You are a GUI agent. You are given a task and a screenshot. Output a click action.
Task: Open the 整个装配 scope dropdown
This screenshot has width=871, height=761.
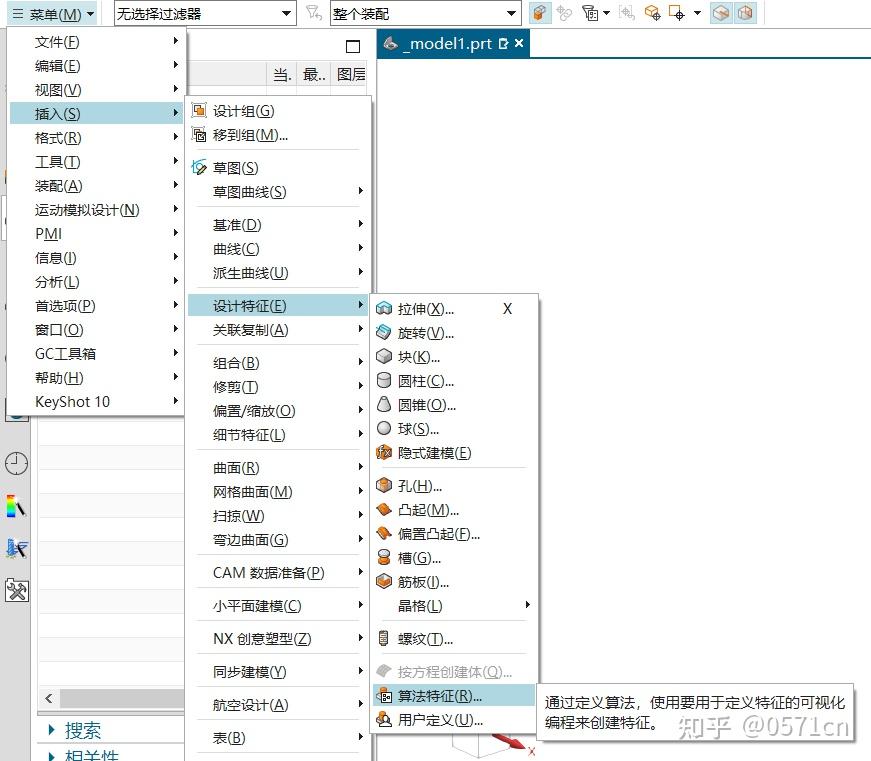[425, 13]
